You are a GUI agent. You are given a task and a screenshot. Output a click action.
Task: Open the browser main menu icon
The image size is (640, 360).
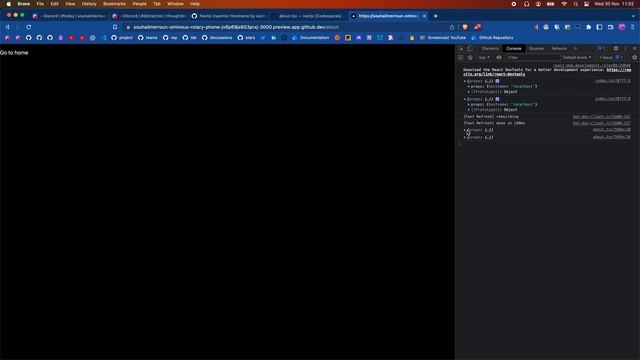(x=633, y=27)
